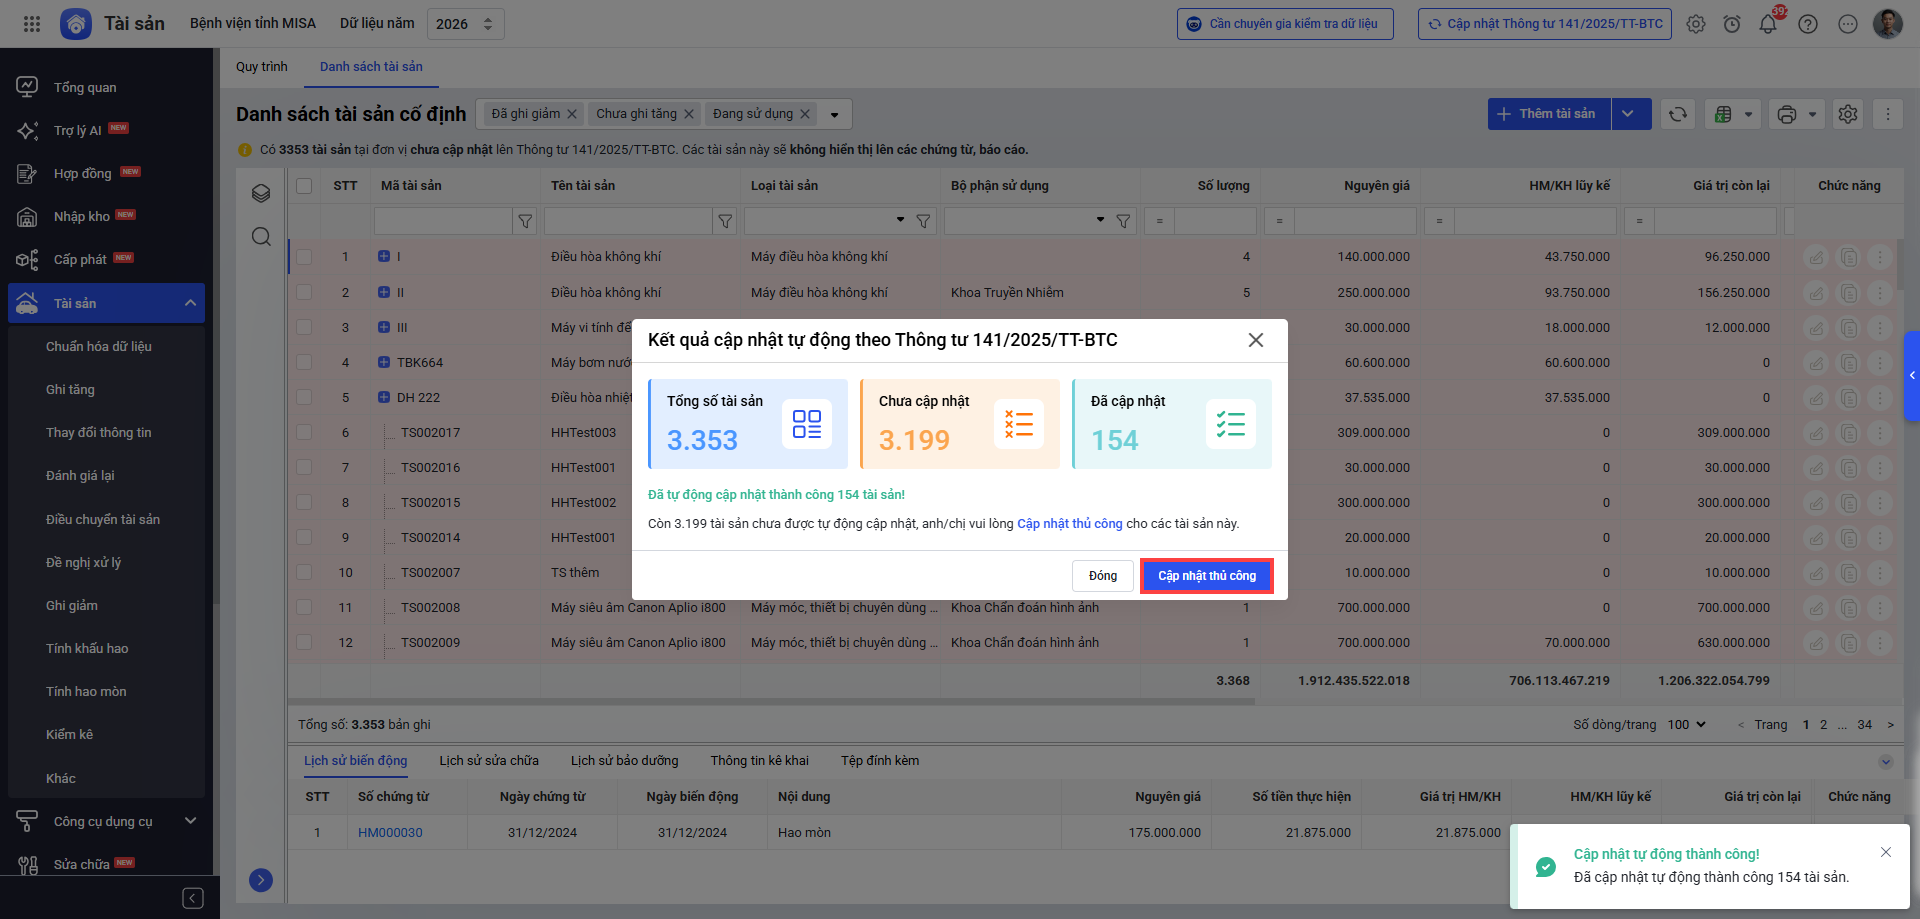
Task: Open the help question mark icon
Action: click(x=1807, y=25)
